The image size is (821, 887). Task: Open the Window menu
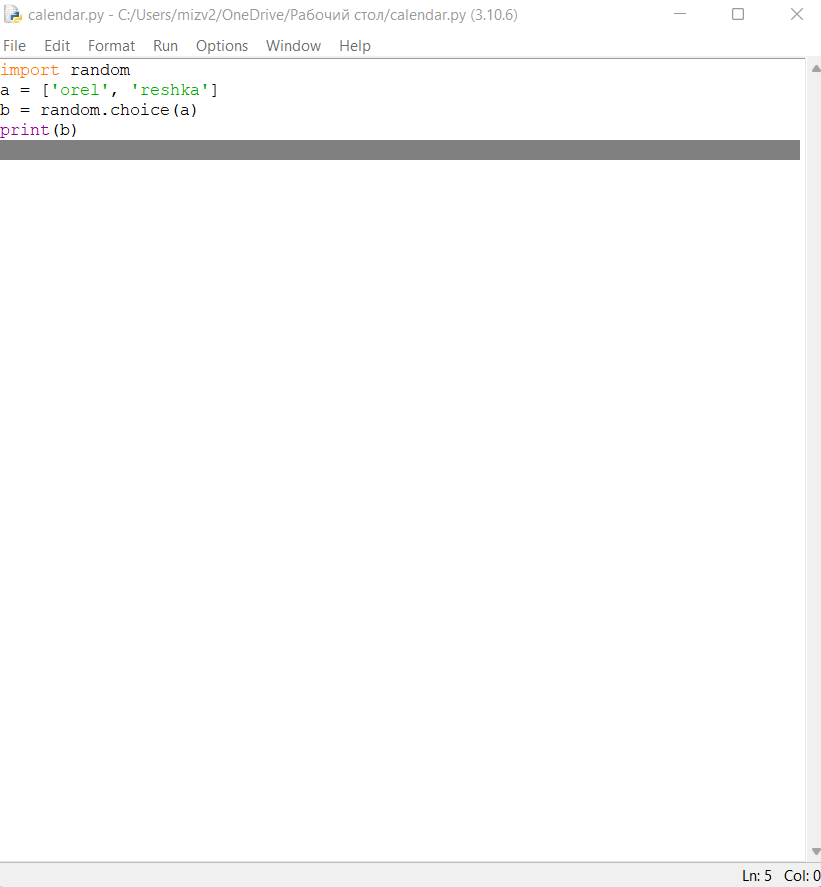click(x=293, y=46)
